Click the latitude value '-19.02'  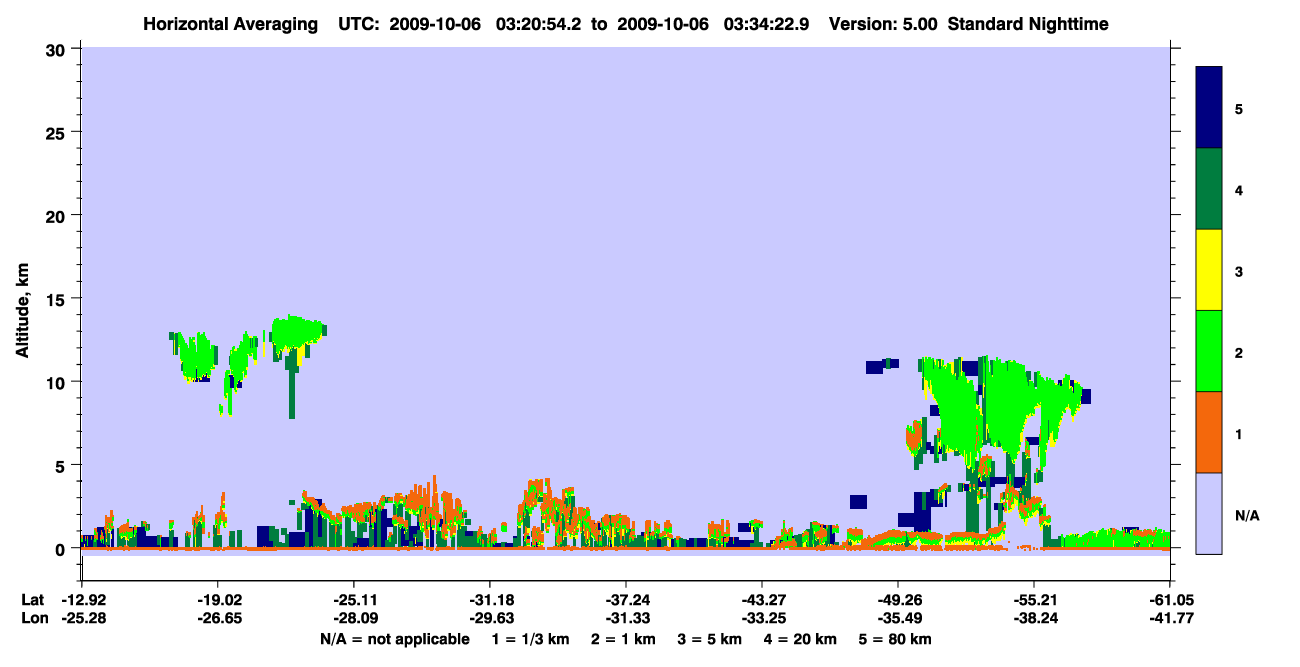coord(217,600)
